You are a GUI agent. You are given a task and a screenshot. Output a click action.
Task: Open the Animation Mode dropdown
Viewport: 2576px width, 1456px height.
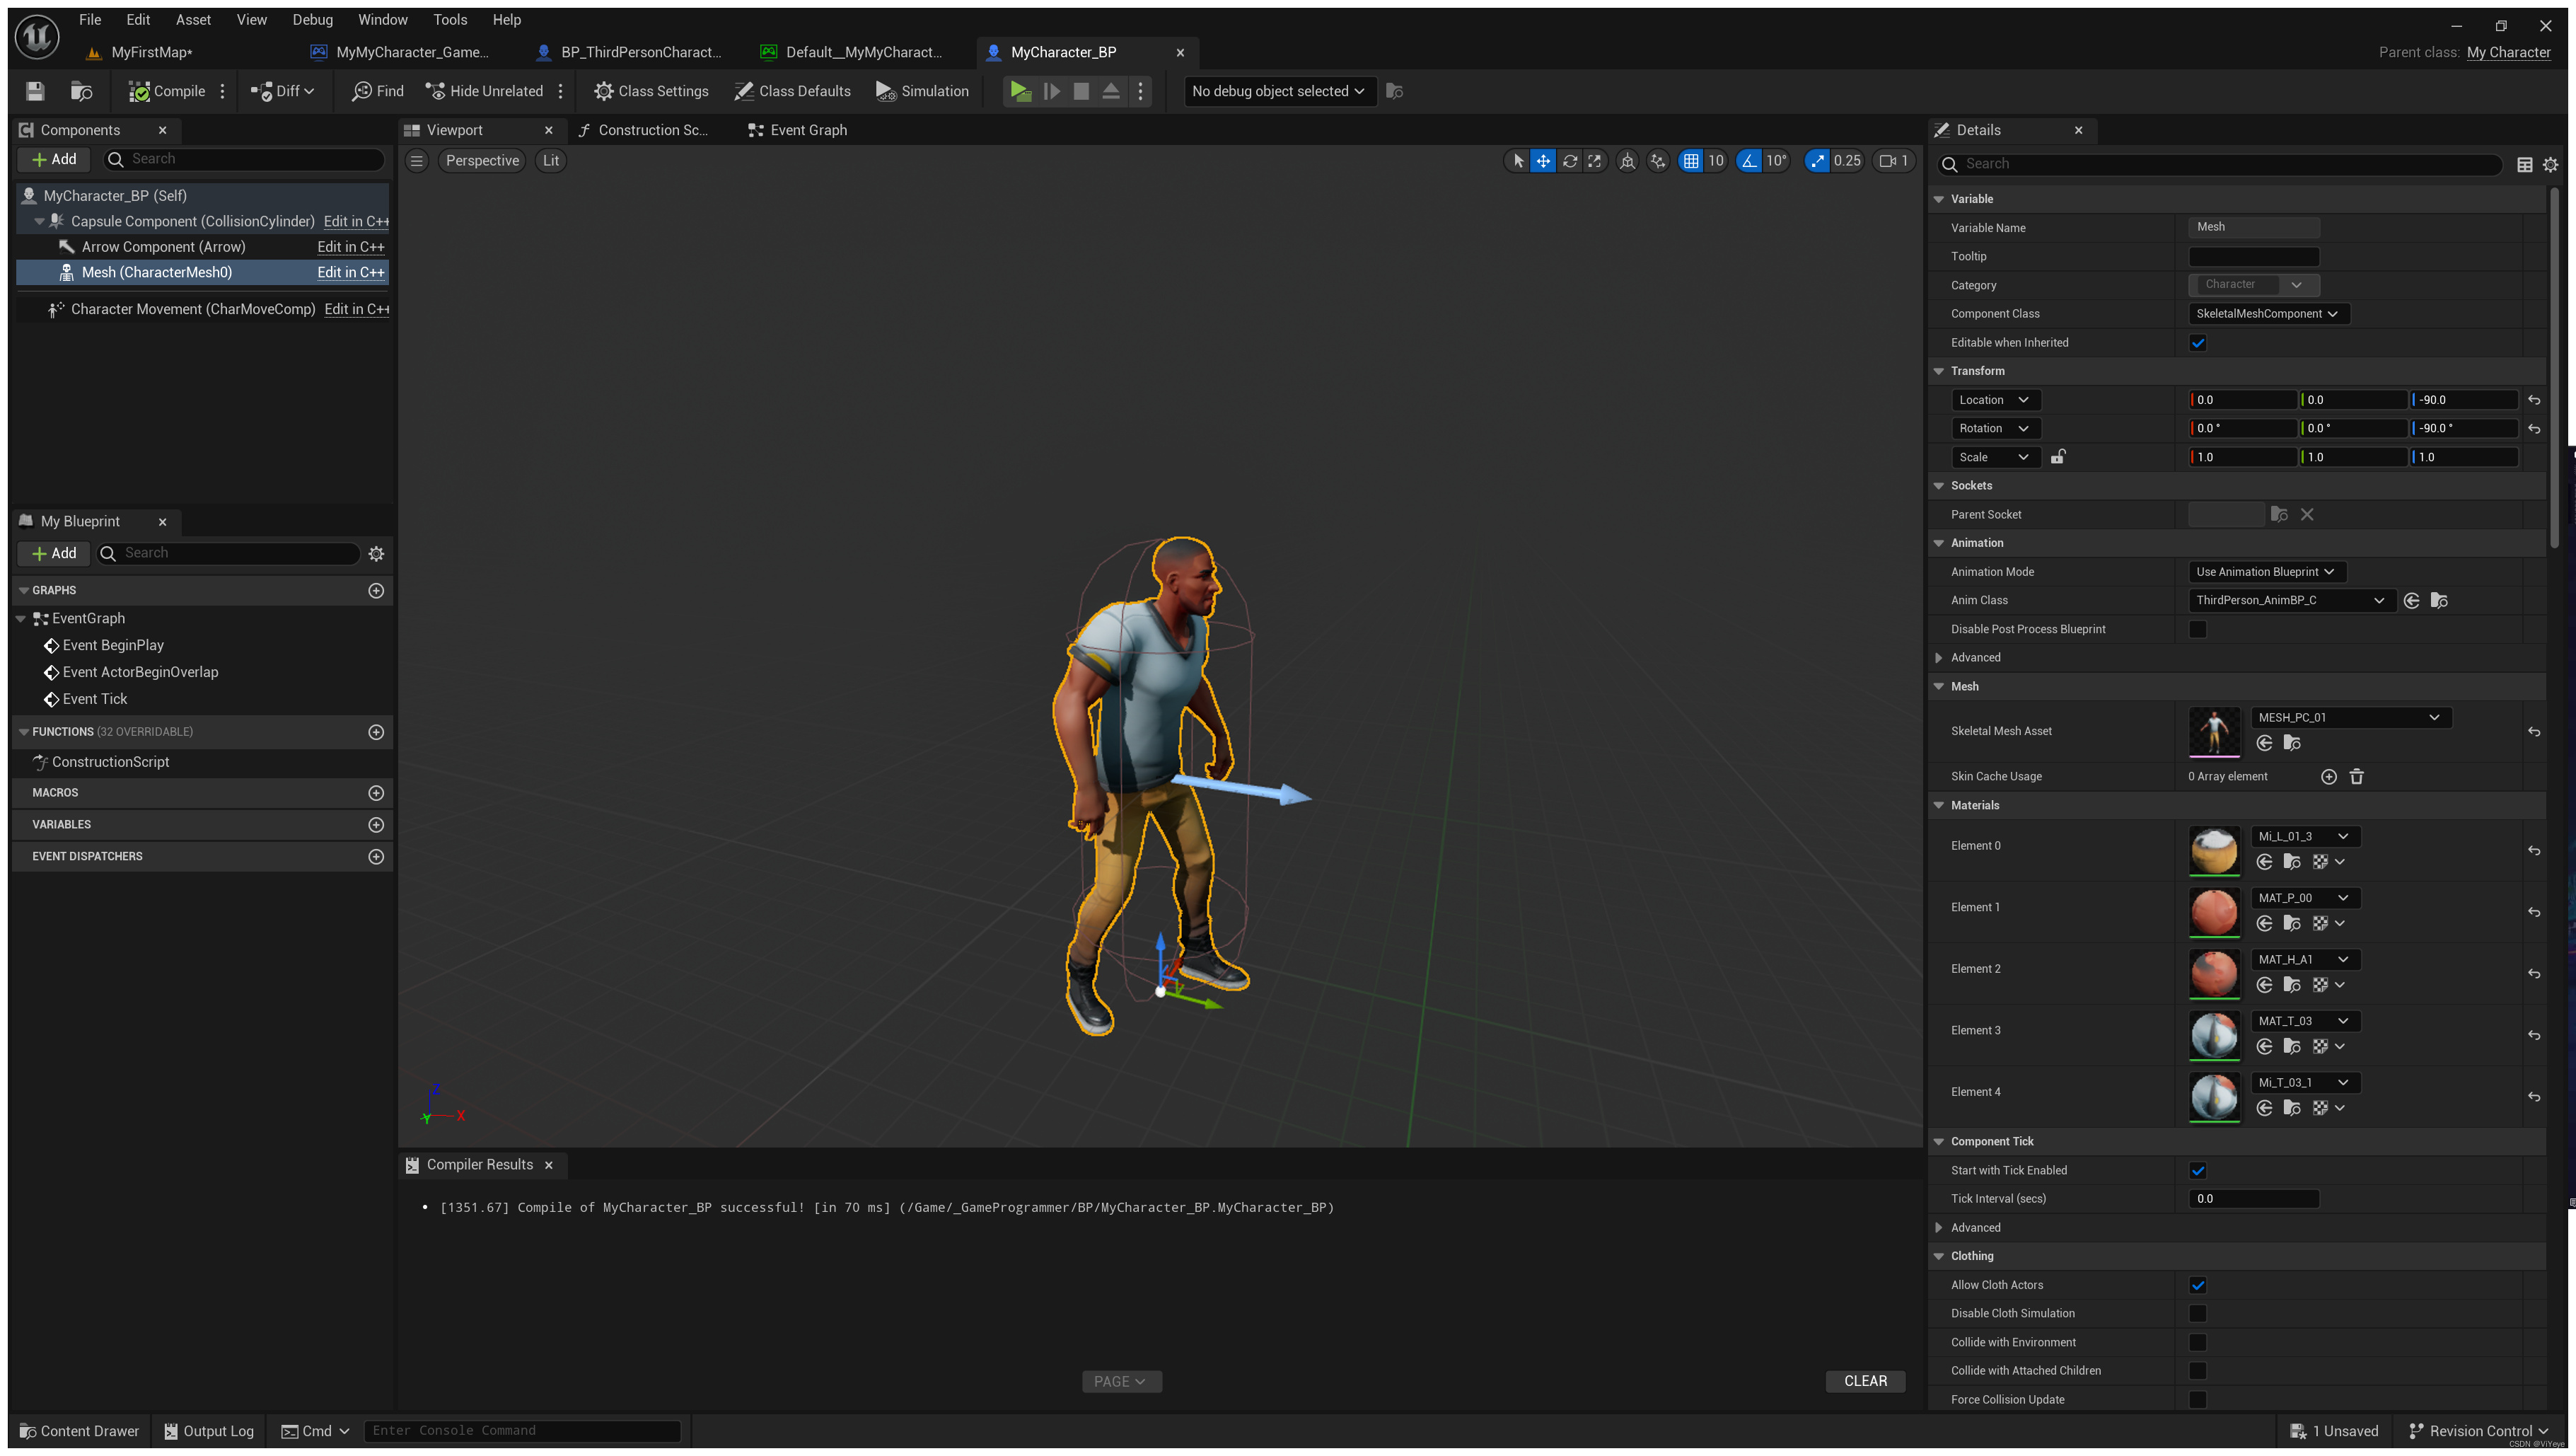[x=2265, y=572]
